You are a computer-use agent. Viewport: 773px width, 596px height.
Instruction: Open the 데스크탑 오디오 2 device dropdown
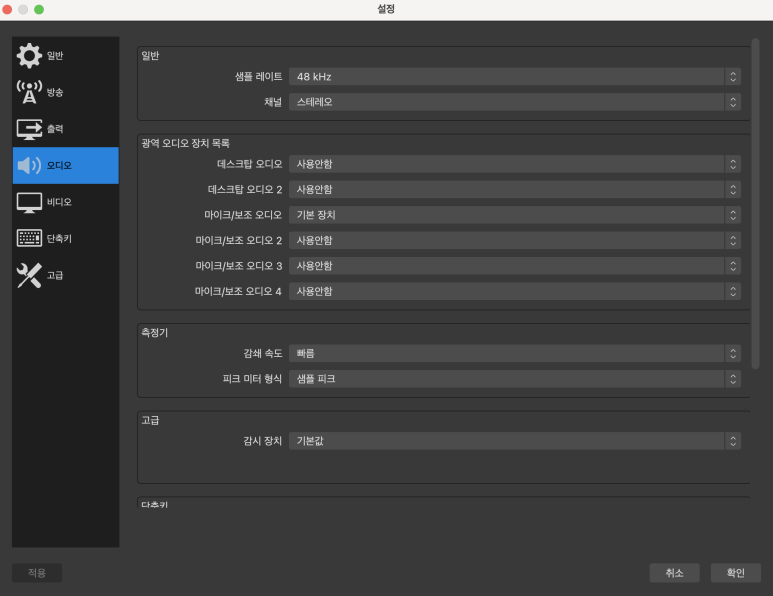(x=515, y=189)
